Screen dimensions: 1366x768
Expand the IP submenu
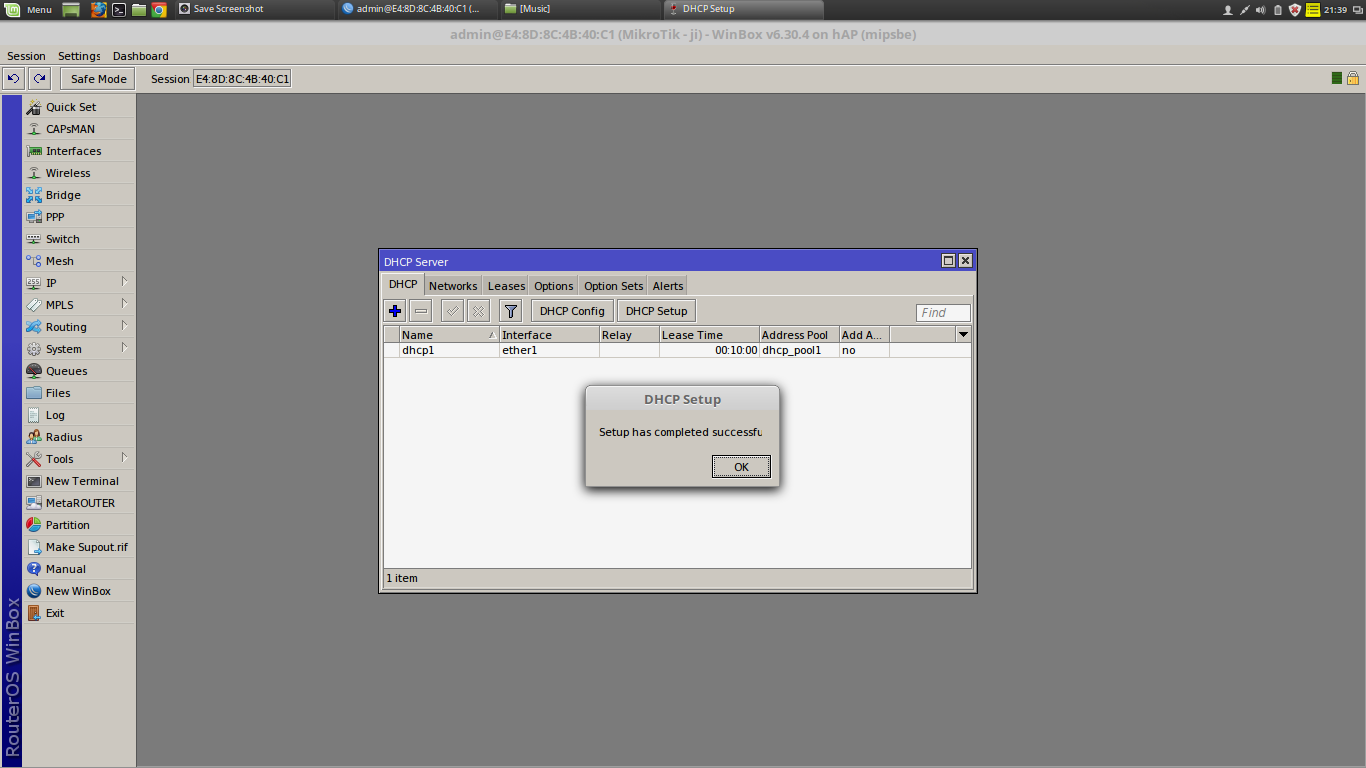(79, 283)
